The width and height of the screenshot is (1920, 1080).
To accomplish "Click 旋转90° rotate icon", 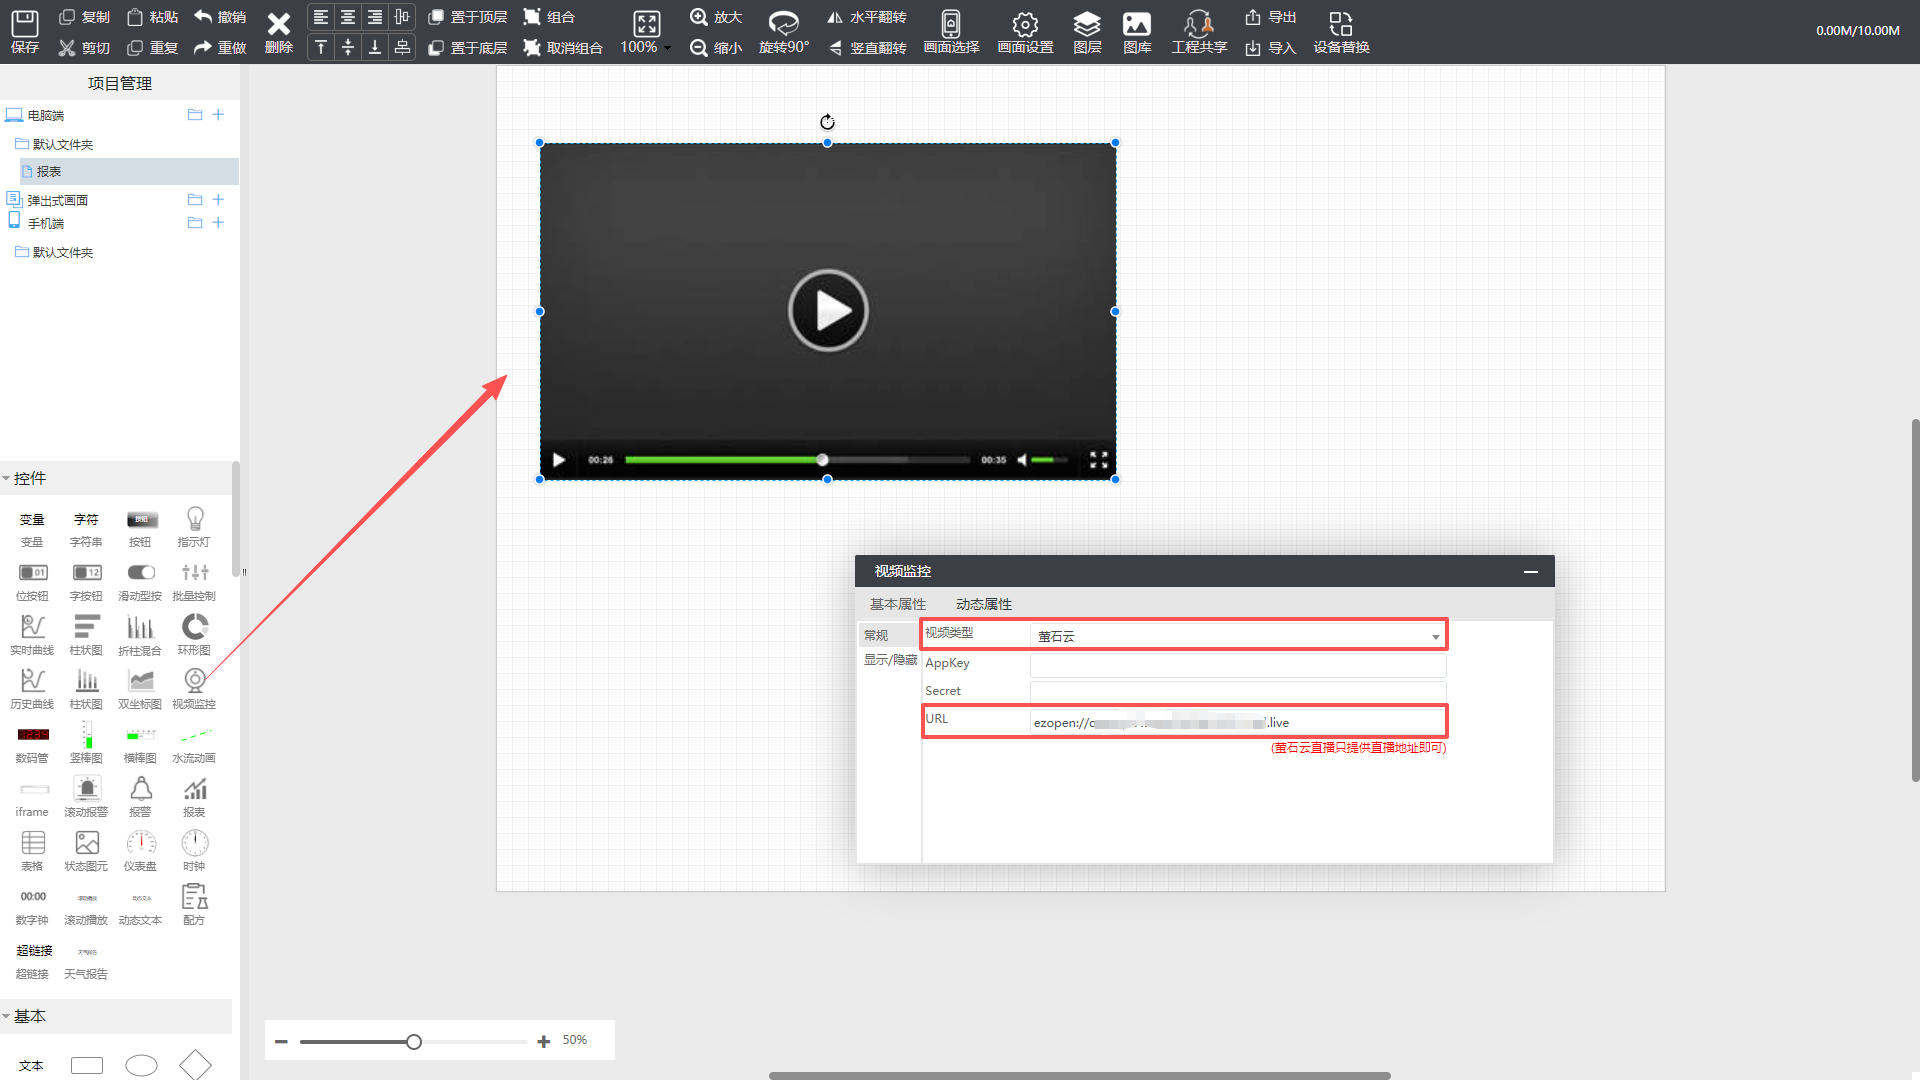I will pyautogui.click(x=783, y=24).
